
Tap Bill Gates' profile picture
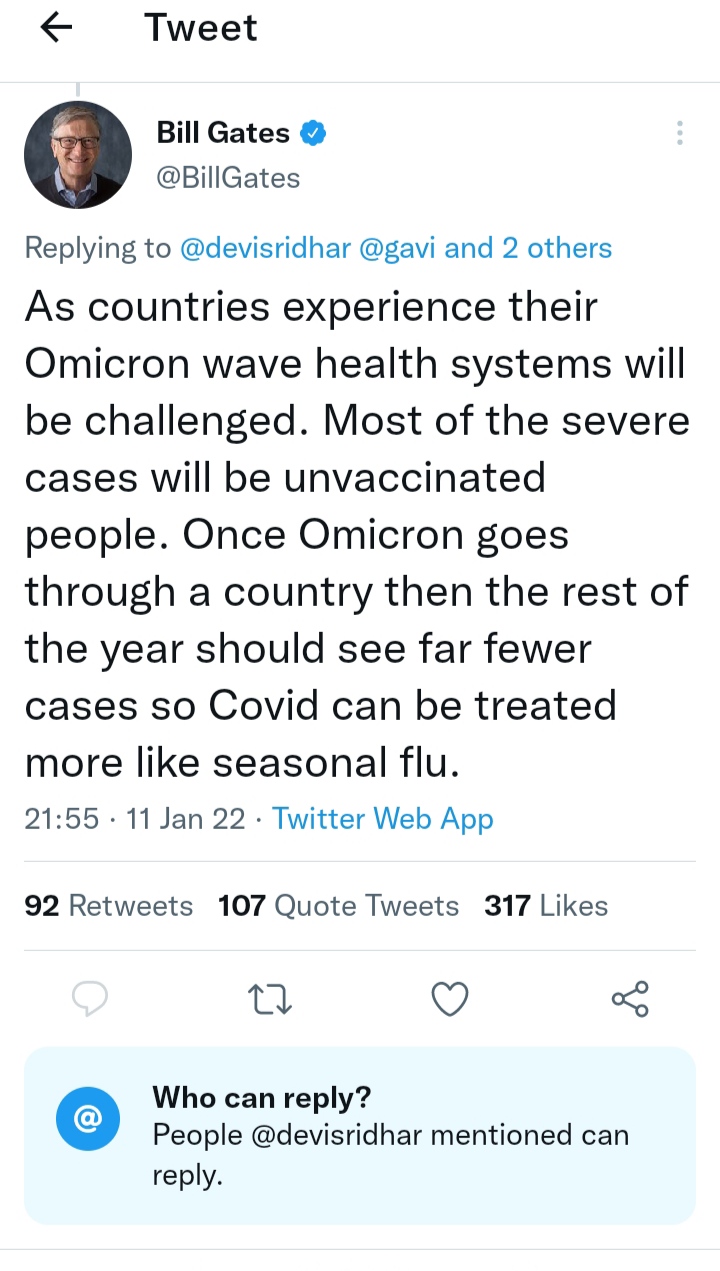(78, 155)
